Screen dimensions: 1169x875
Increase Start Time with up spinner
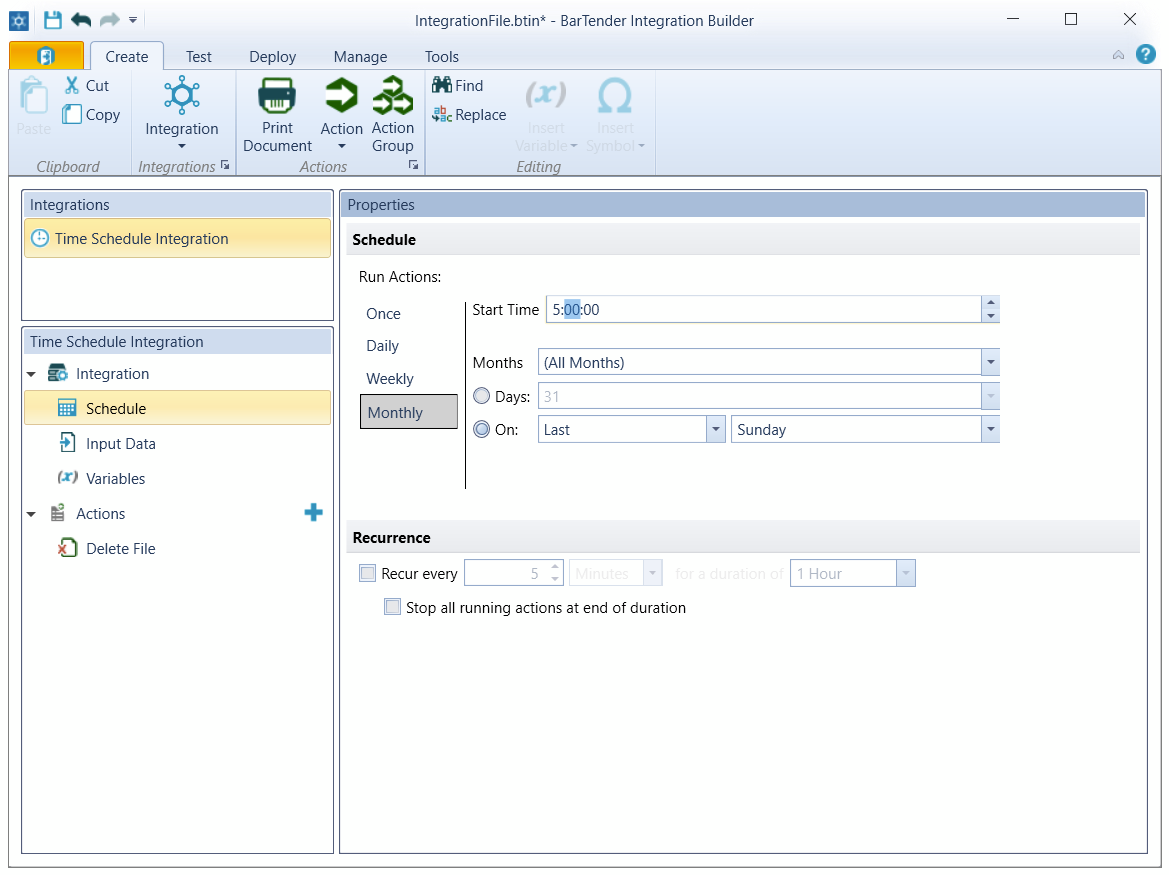990,303
